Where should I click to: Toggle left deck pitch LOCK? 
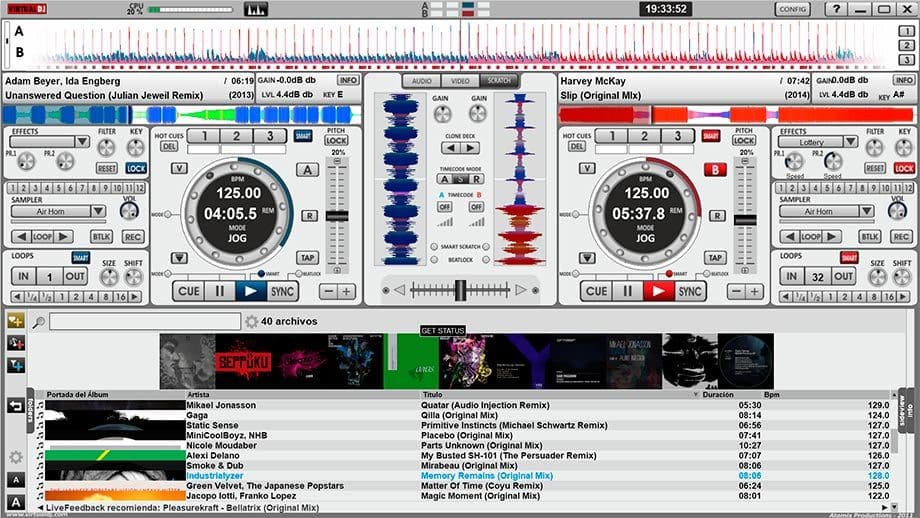[336, 141]
